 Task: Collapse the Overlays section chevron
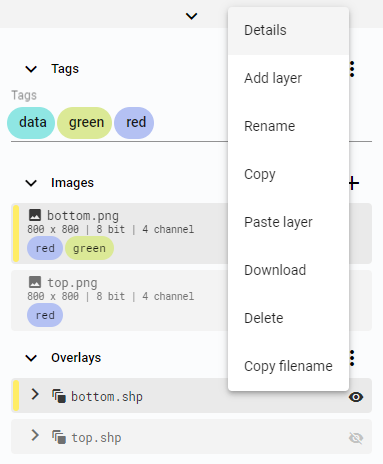(31, 358)
